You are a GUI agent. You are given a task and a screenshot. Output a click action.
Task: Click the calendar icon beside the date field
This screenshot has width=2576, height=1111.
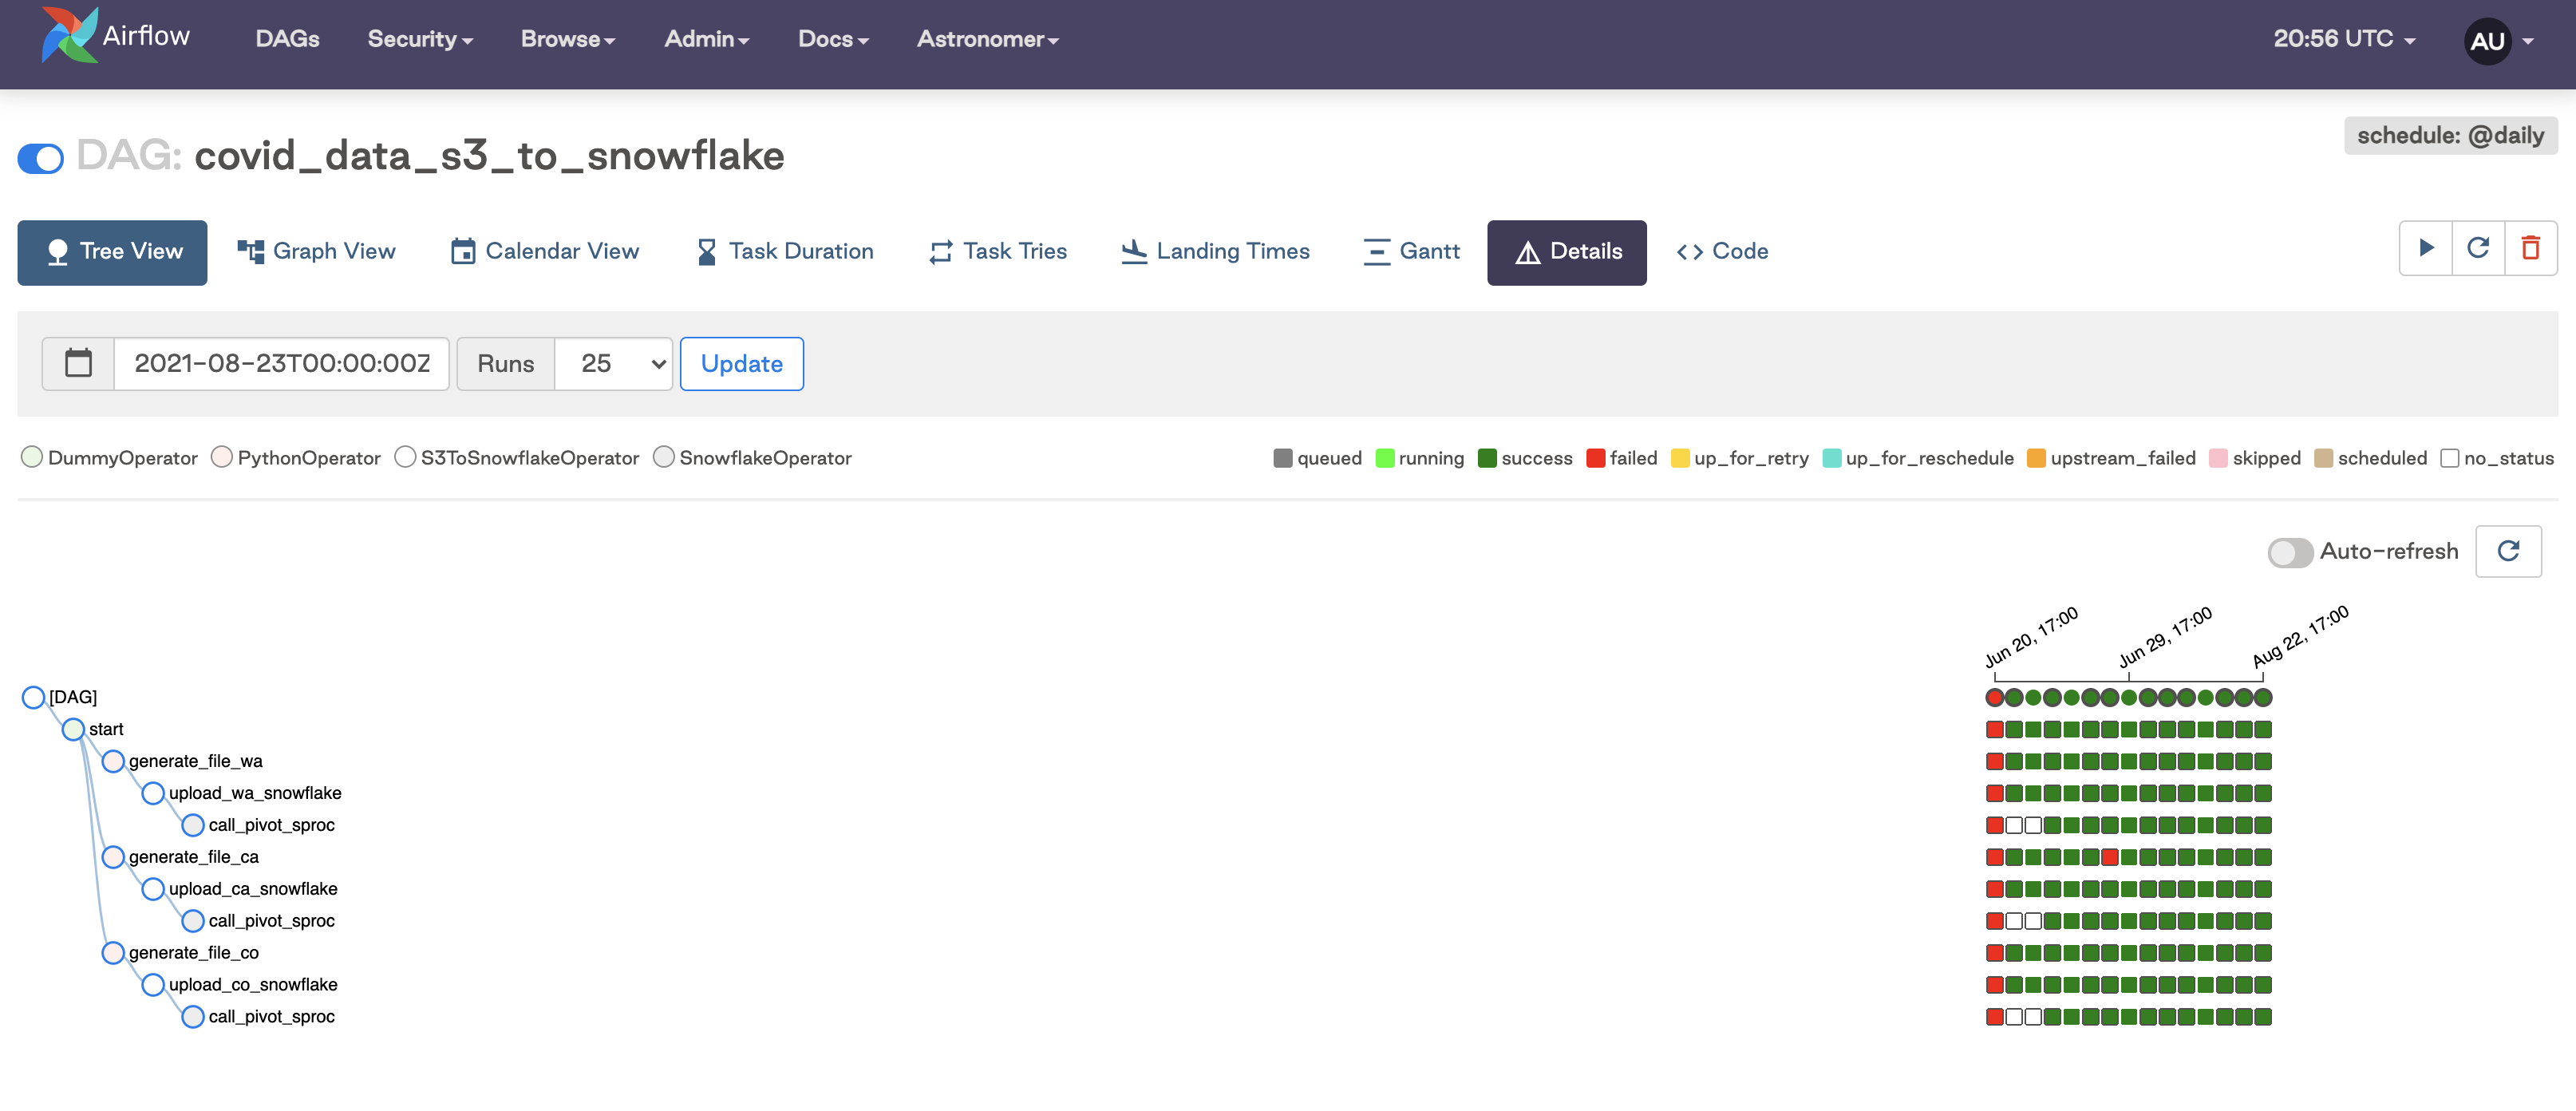[78, 363]
